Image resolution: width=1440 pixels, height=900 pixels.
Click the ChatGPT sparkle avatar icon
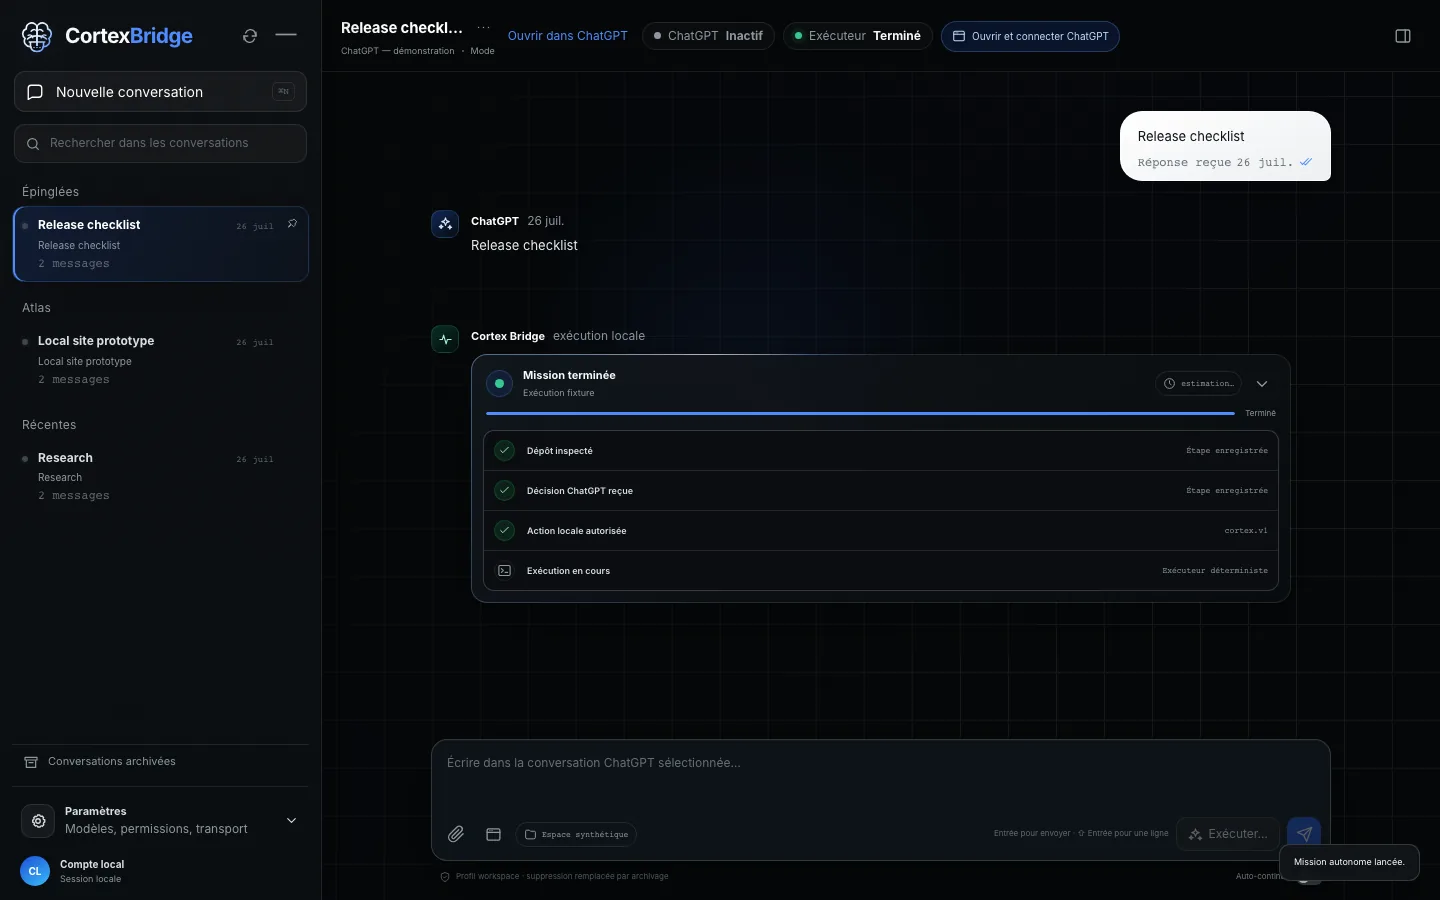pos(445,224)
